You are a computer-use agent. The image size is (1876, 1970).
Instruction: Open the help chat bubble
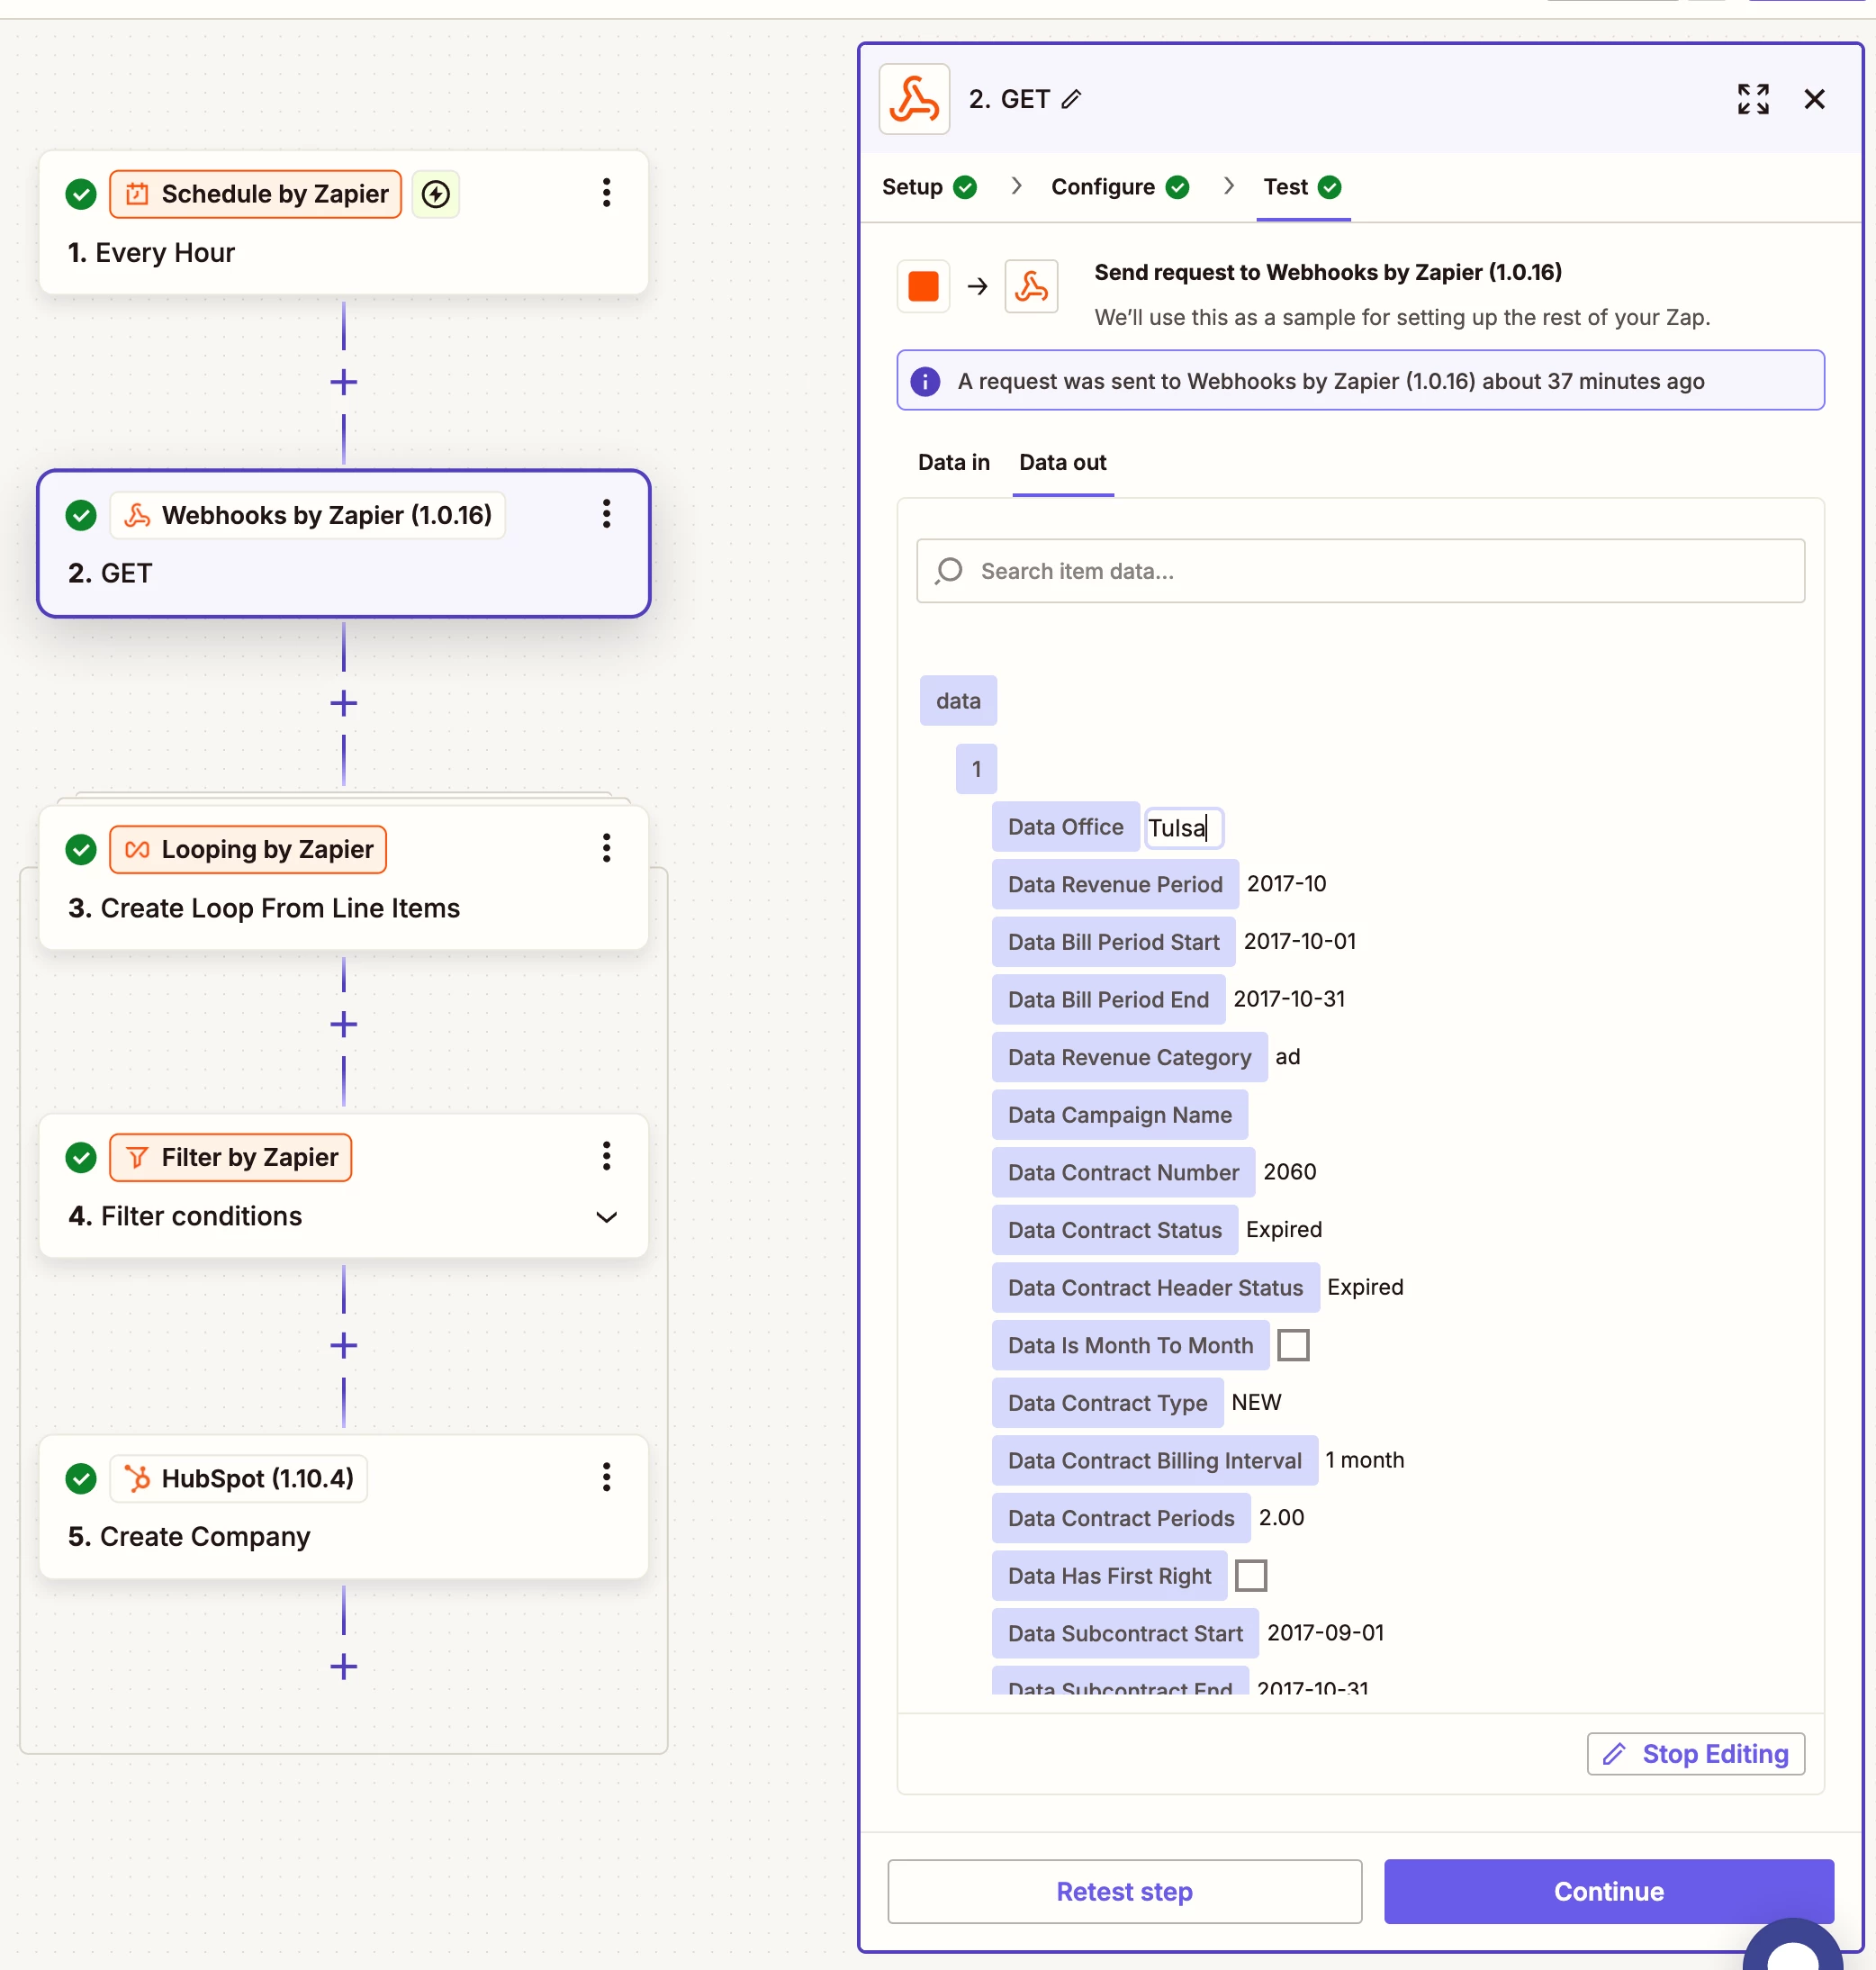1792,1945
